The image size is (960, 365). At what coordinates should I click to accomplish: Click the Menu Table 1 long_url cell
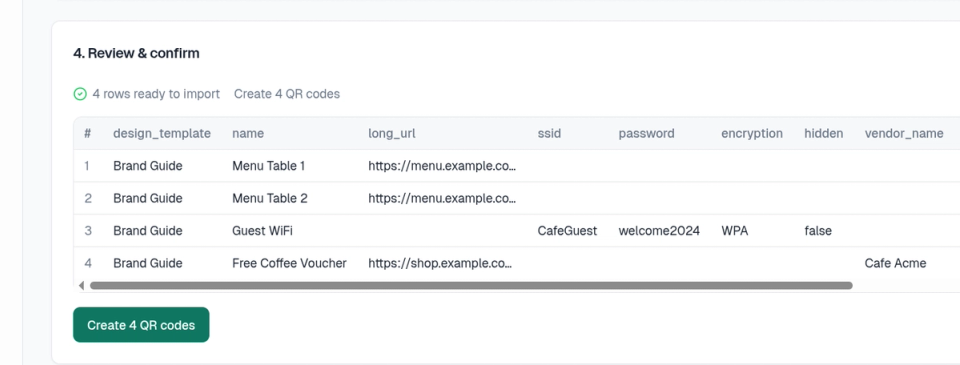click(x=442, y=166)
